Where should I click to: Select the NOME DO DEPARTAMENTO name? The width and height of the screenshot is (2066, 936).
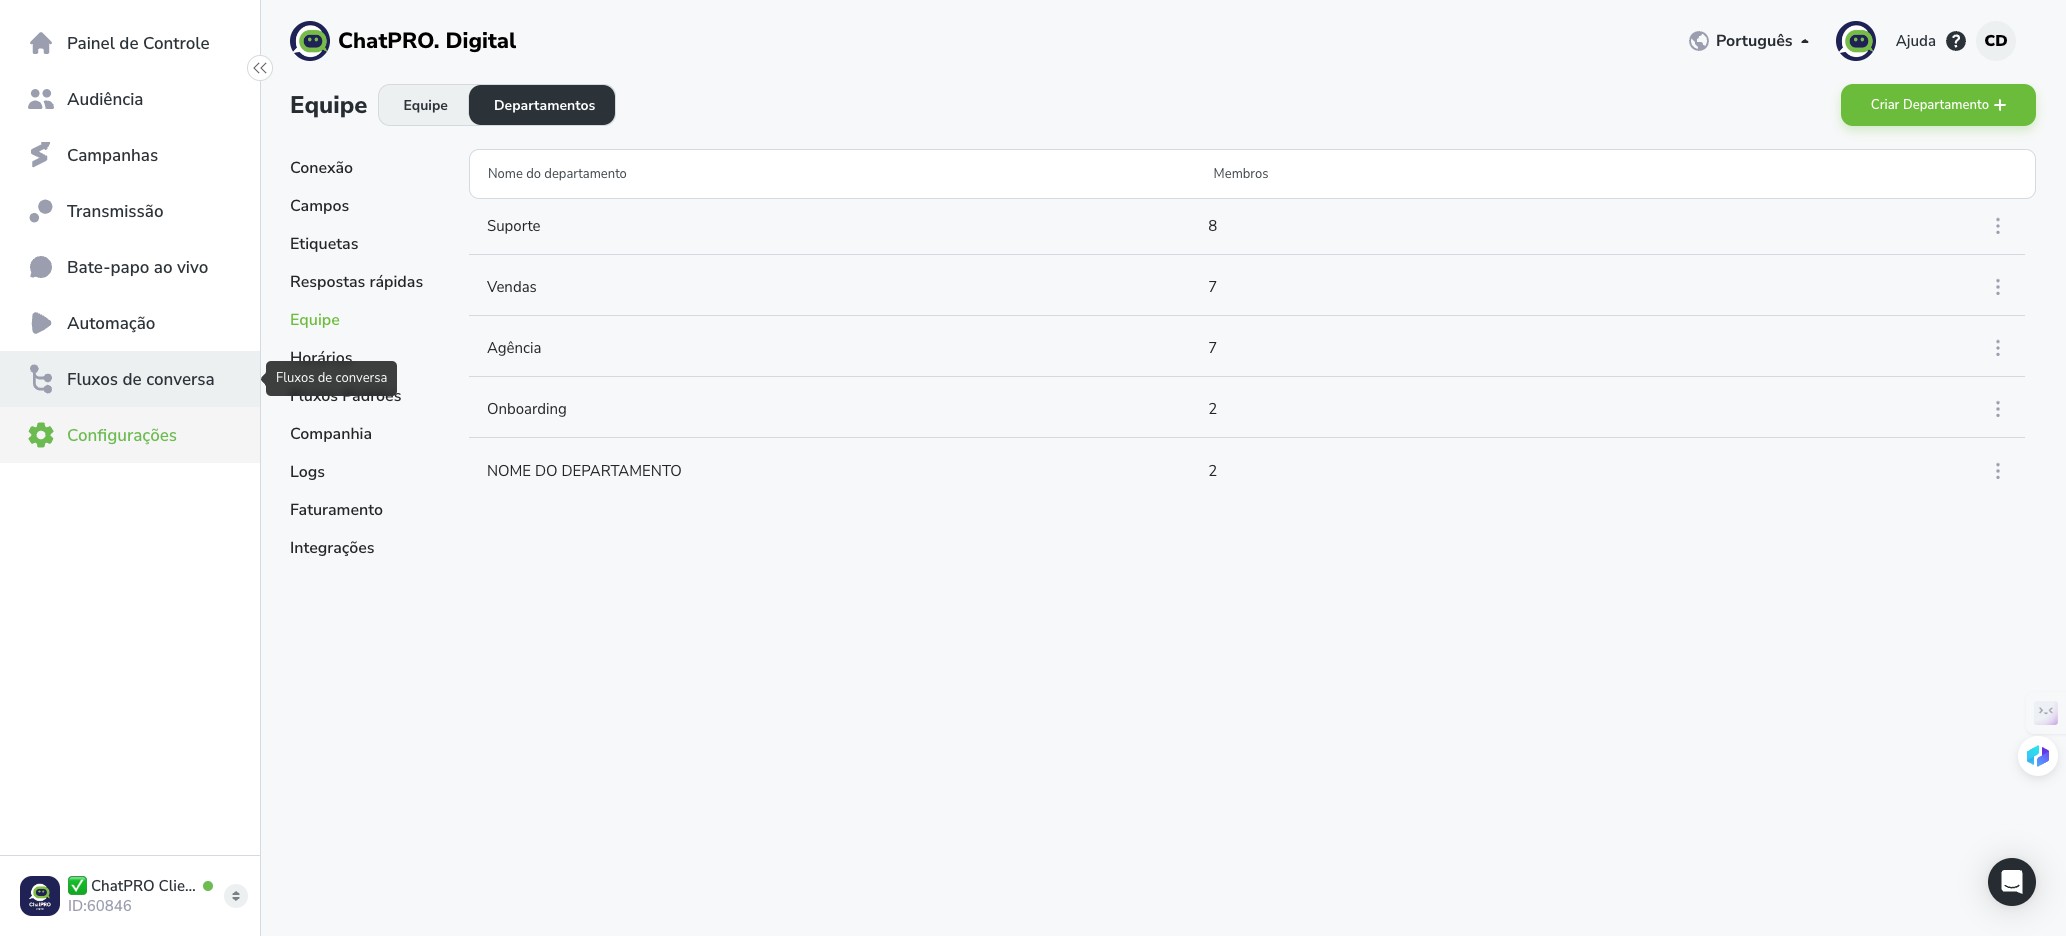584,471
